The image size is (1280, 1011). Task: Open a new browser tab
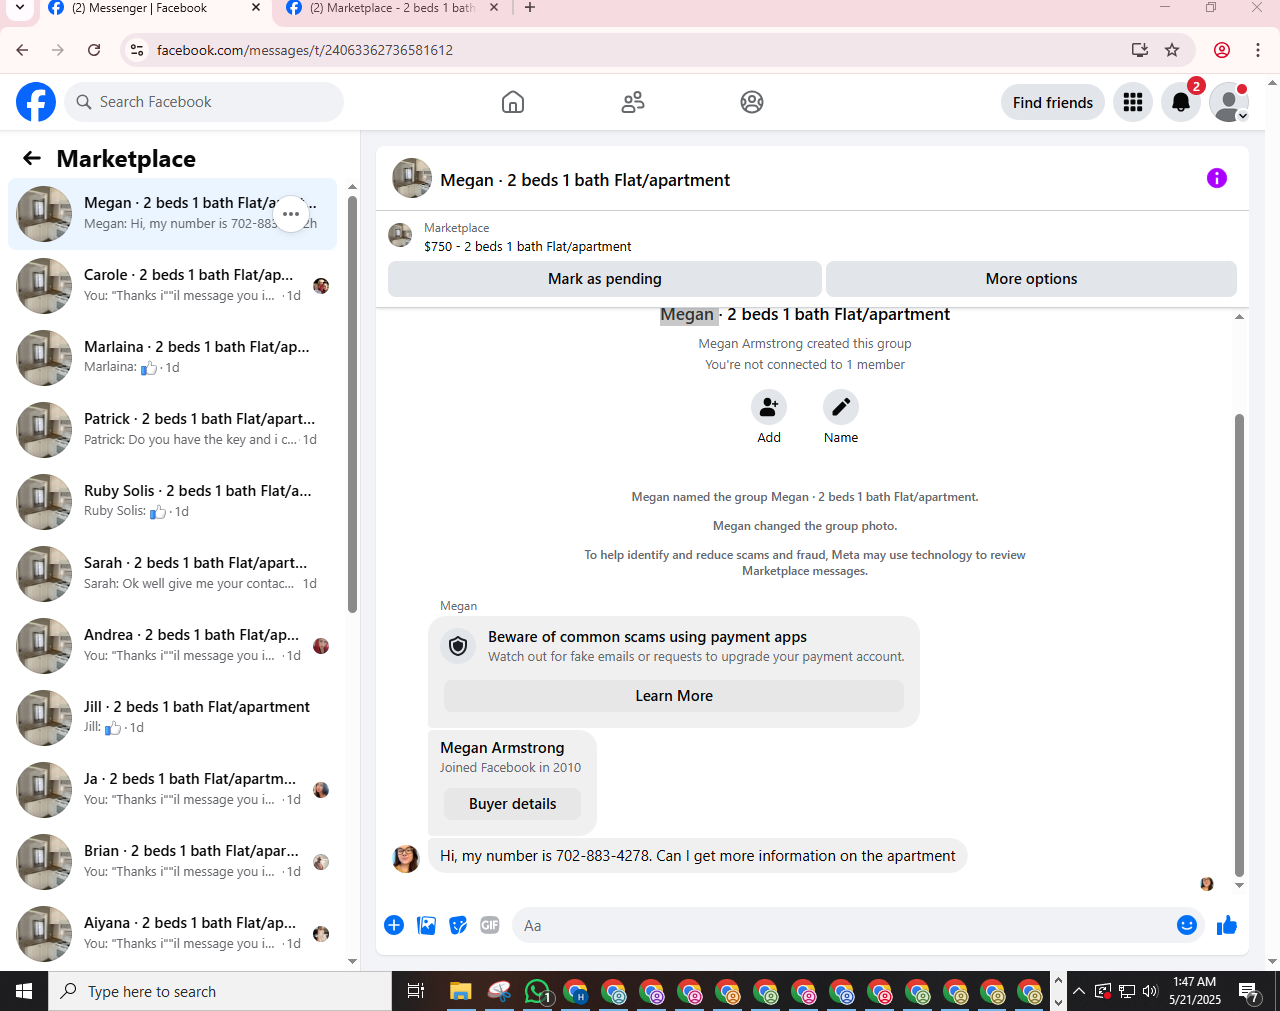pyautogui.click(x=530, y=8)
